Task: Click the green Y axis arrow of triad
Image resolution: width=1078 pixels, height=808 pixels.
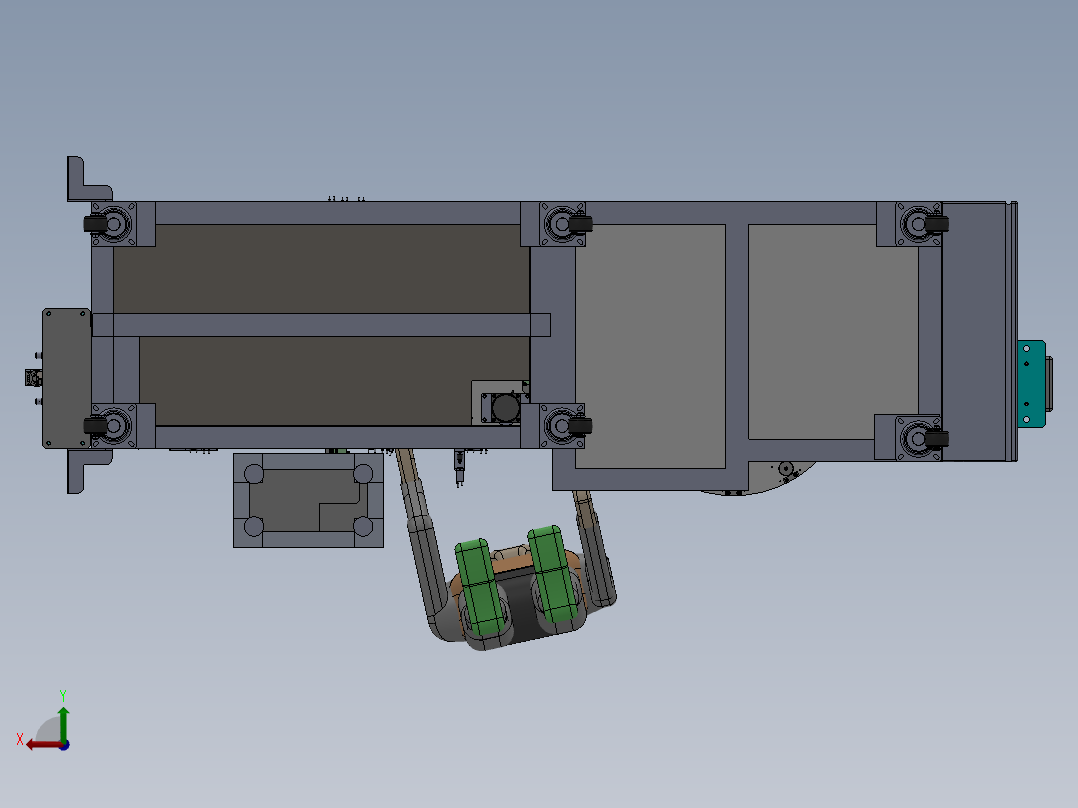Action: 63,724
